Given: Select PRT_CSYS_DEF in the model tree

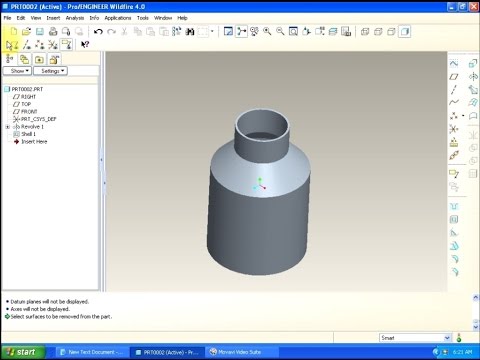Looking at the screenshot, I should 39,119.
